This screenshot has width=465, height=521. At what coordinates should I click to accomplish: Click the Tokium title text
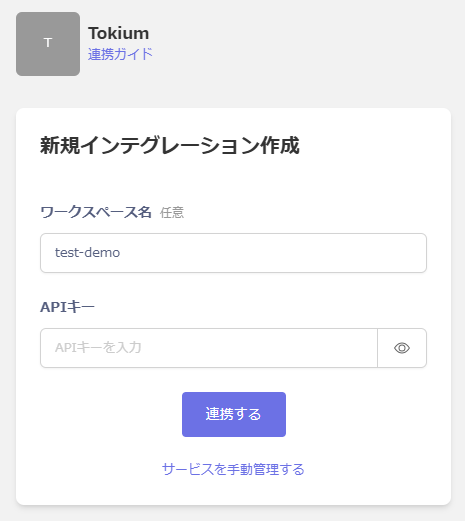[118, 33]
